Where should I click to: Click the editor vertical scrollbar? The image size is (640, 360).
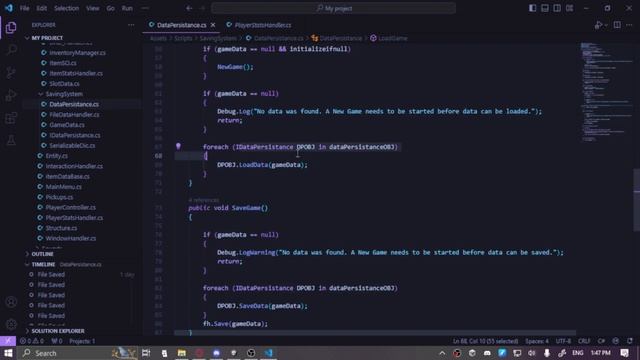pos(636,200)
